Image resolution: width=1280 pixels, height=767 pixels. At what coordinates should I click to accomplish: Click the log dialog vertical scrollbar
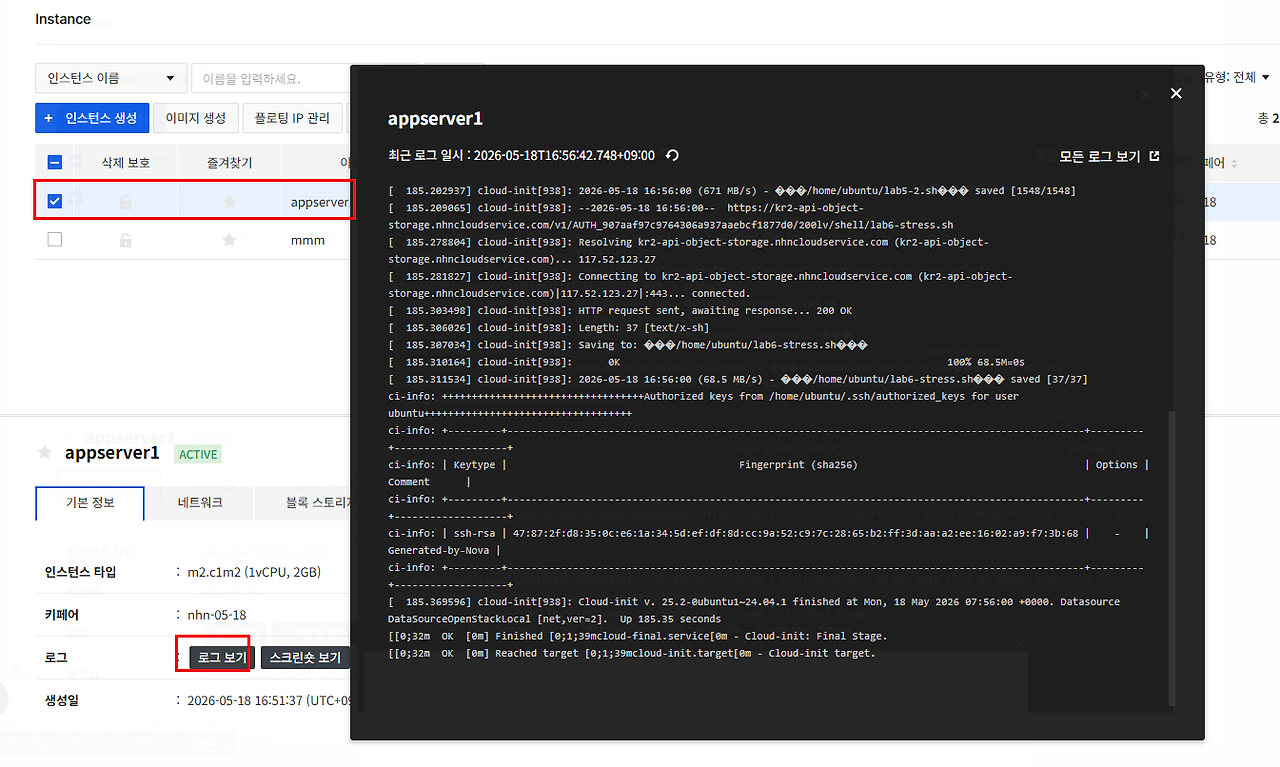(1172, 560)
